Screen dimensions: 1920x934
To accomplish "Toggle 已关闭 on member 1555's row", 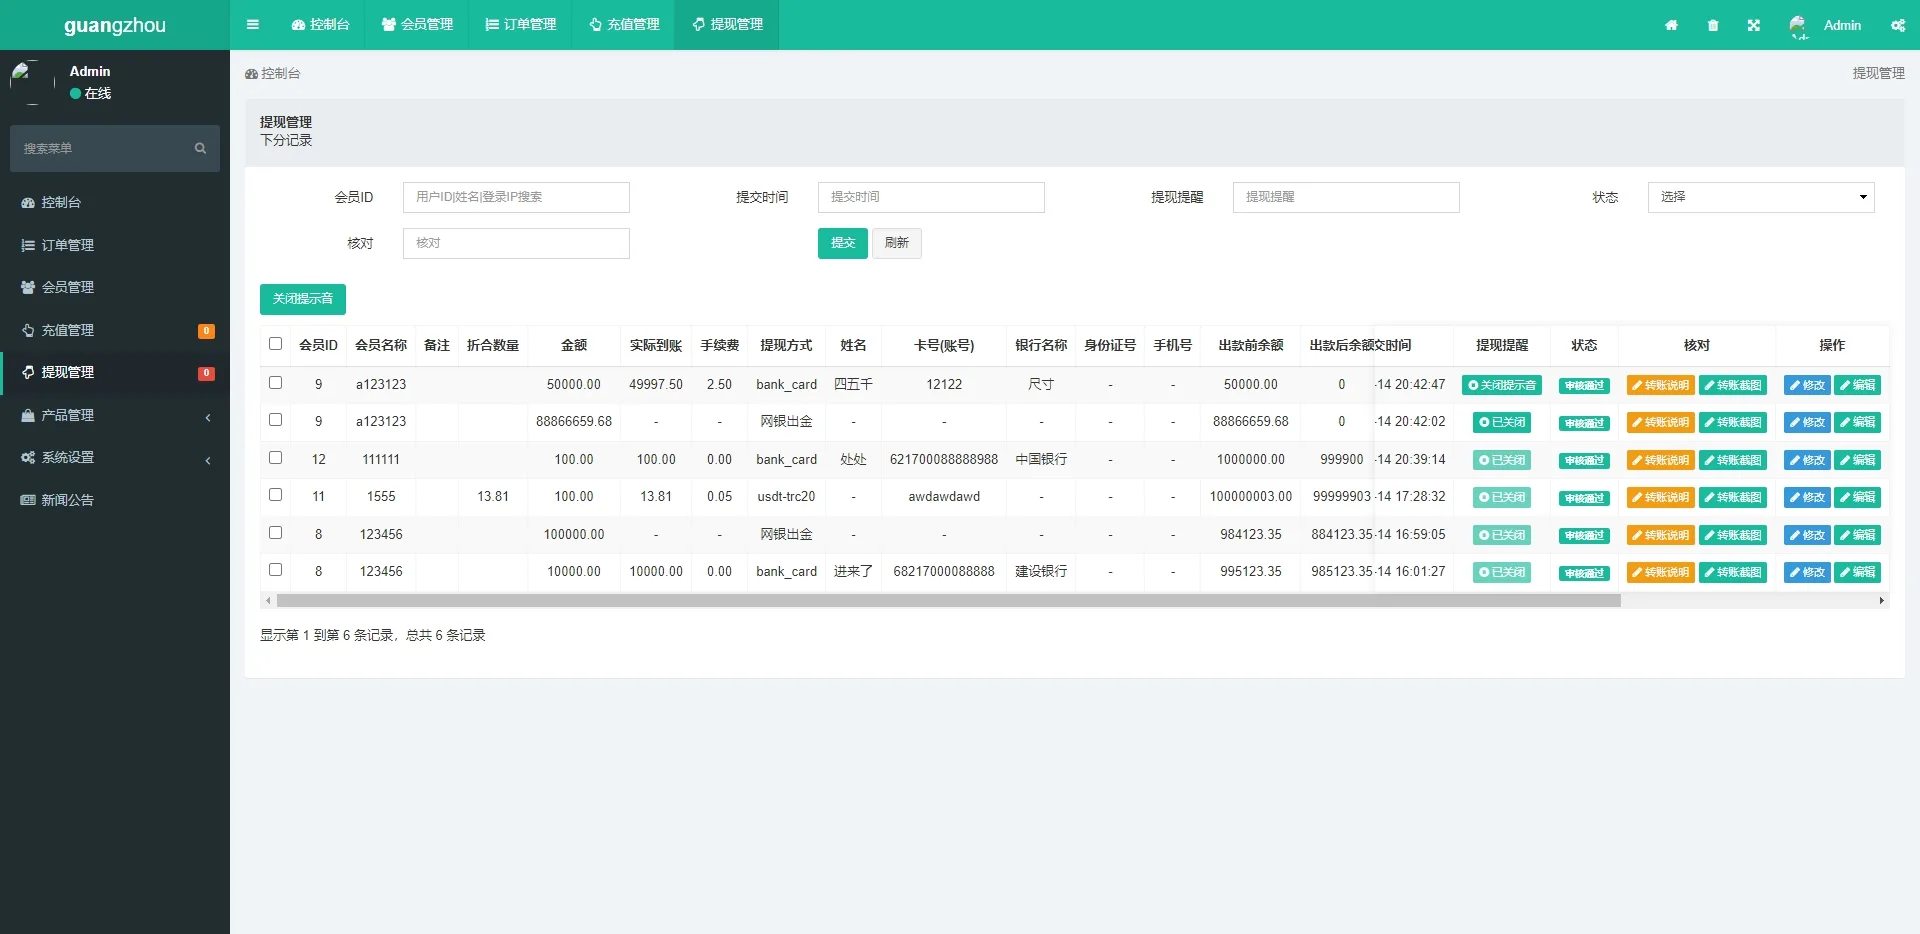I will 1500,496.
